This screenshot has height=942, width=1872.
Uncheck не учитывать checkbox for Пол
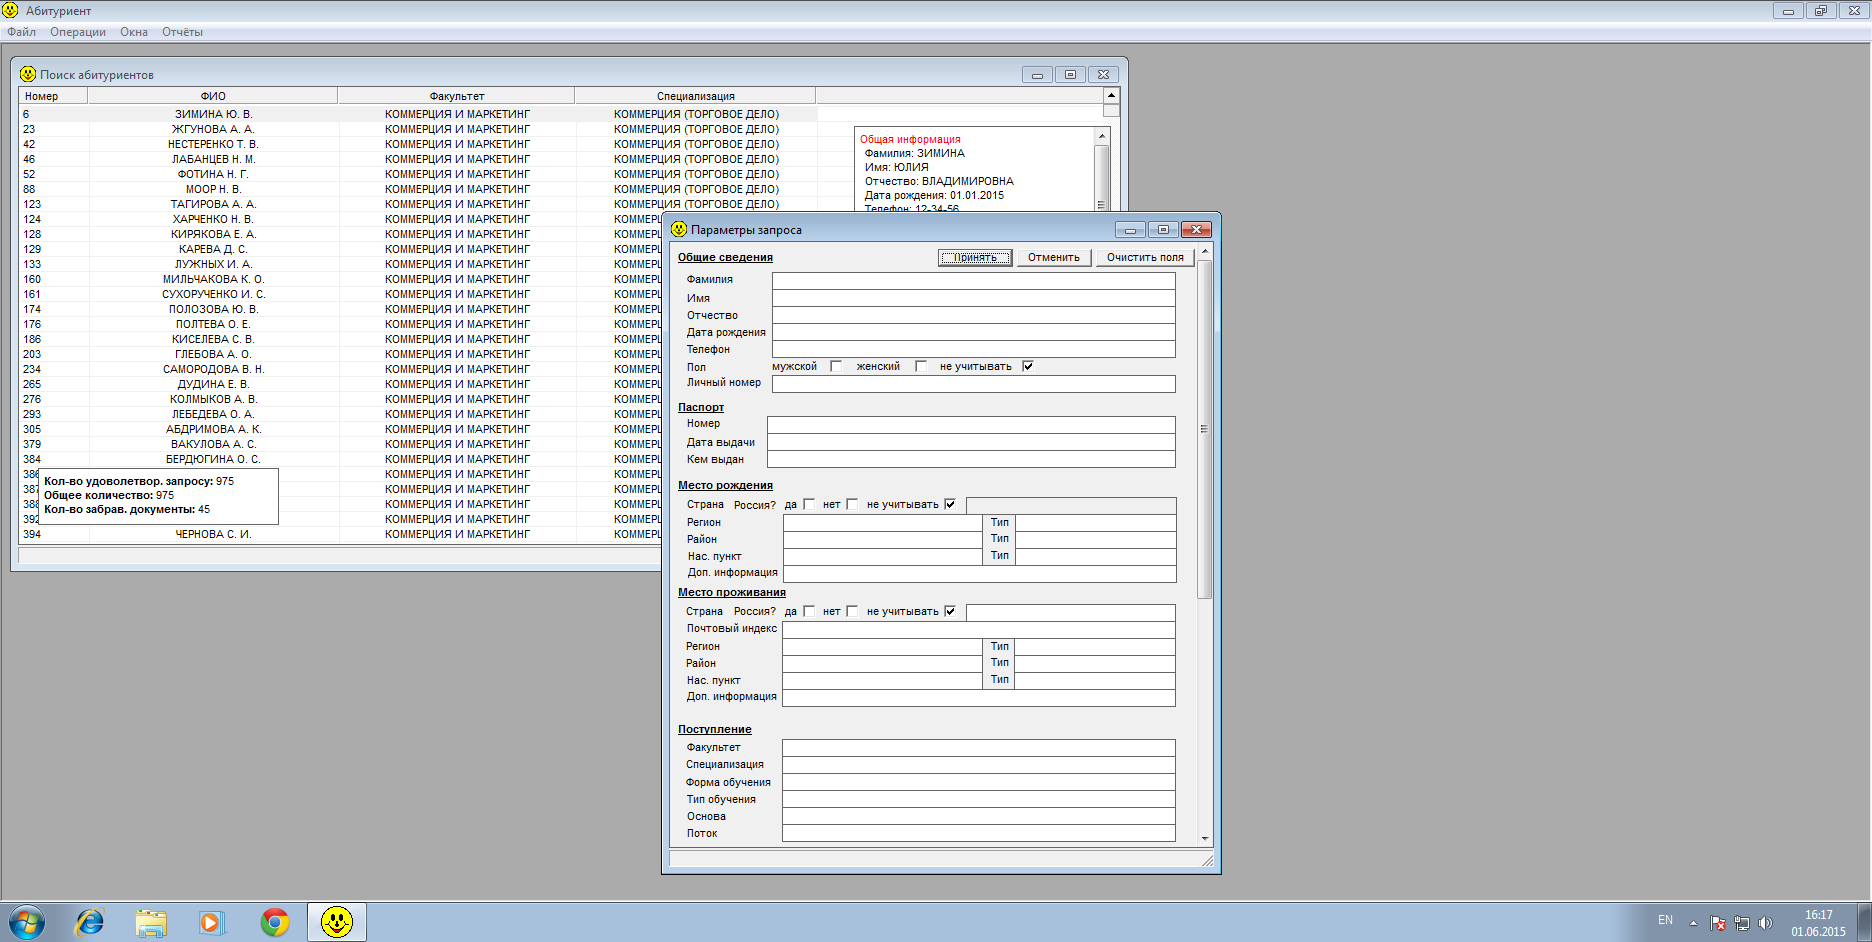point(1028,366)
